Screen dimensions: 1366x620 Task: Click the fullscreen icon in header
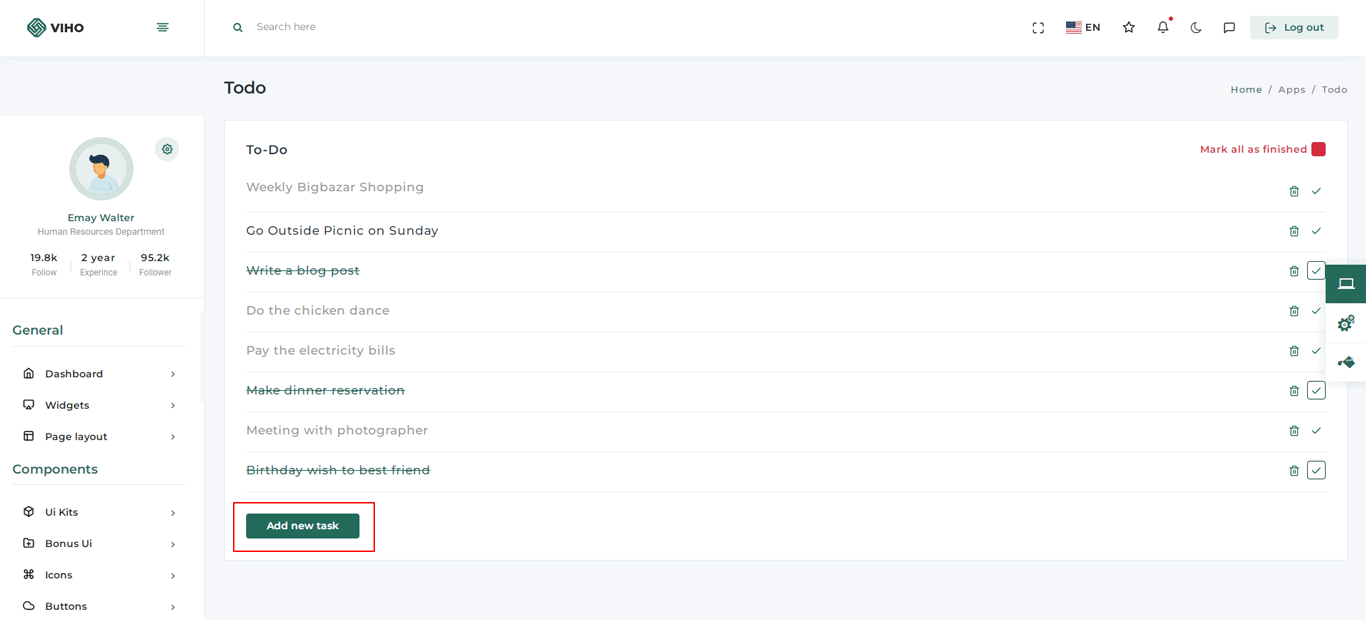tap(1038, 28)
